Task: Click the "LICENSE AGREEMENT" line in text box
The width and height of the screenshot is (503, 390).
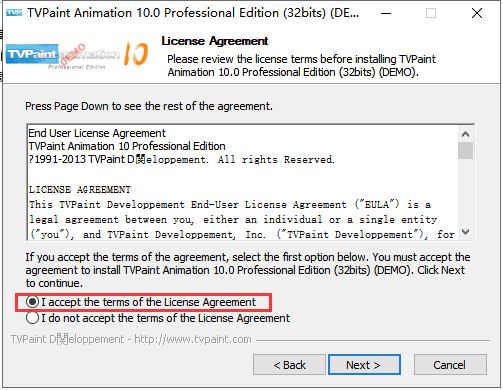Action: click(80, 190)
